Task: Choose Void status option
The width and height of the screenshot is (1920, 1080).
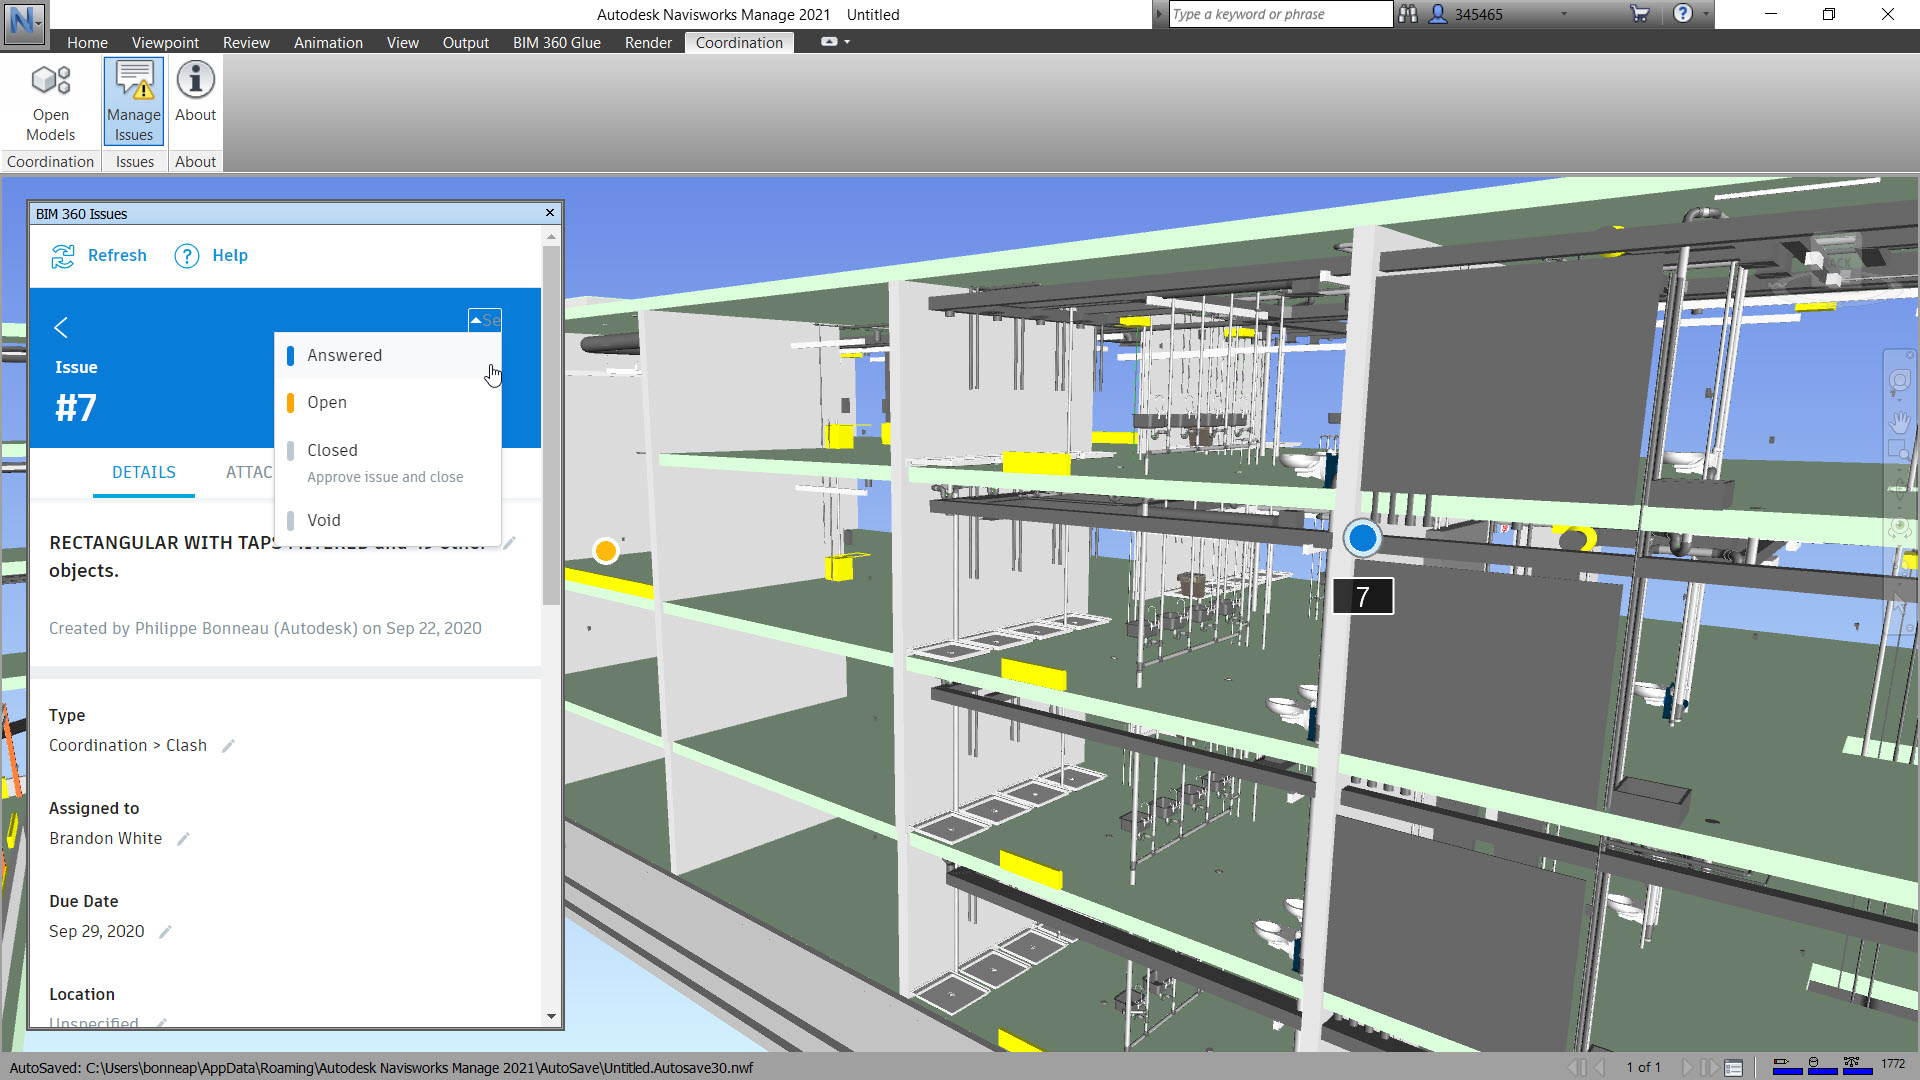Action: coord(324,520)
